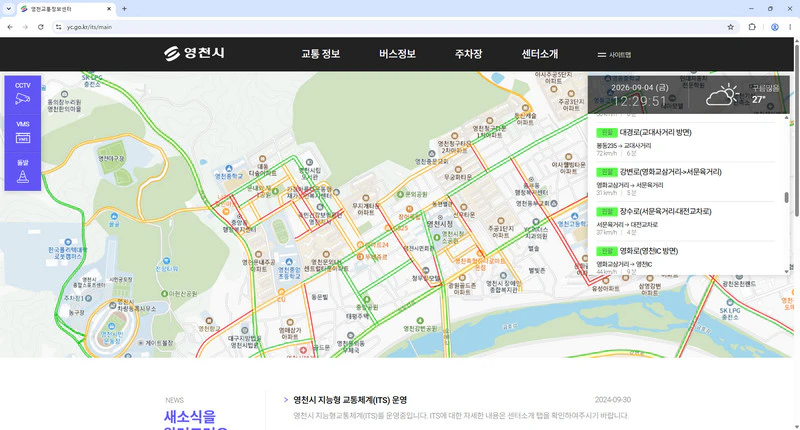Click the 영천야구장 map label

pos(111,159)
